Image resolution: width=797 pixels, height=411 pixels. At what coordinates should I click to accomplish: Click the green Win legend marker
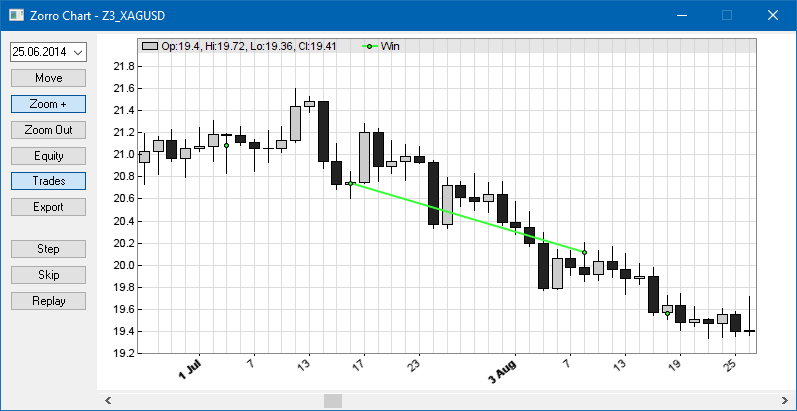click(x=369, y=46)
